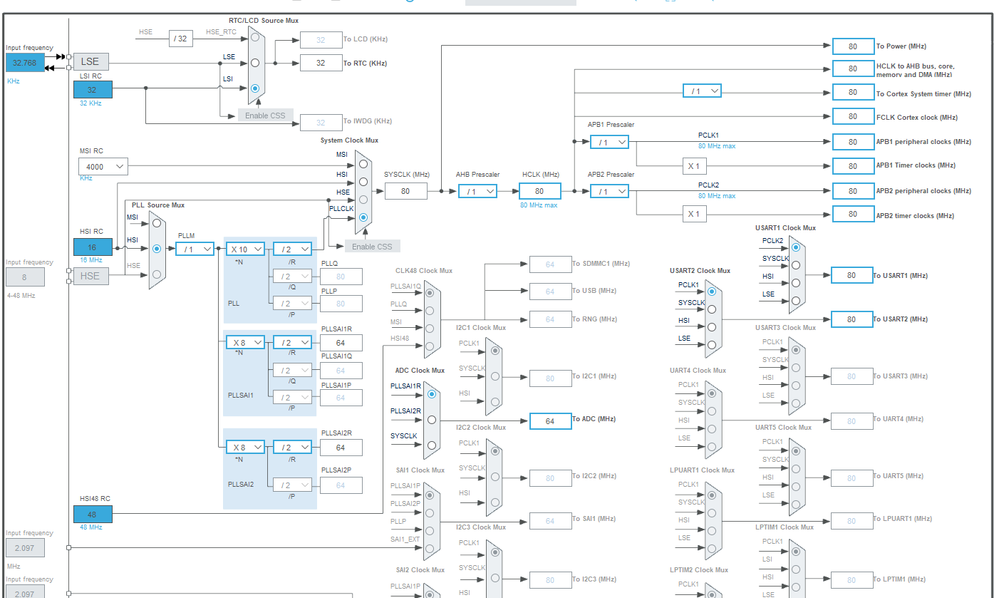Choose HSE_RTC in the RTC/LCD Source Mux

[255, 37]
